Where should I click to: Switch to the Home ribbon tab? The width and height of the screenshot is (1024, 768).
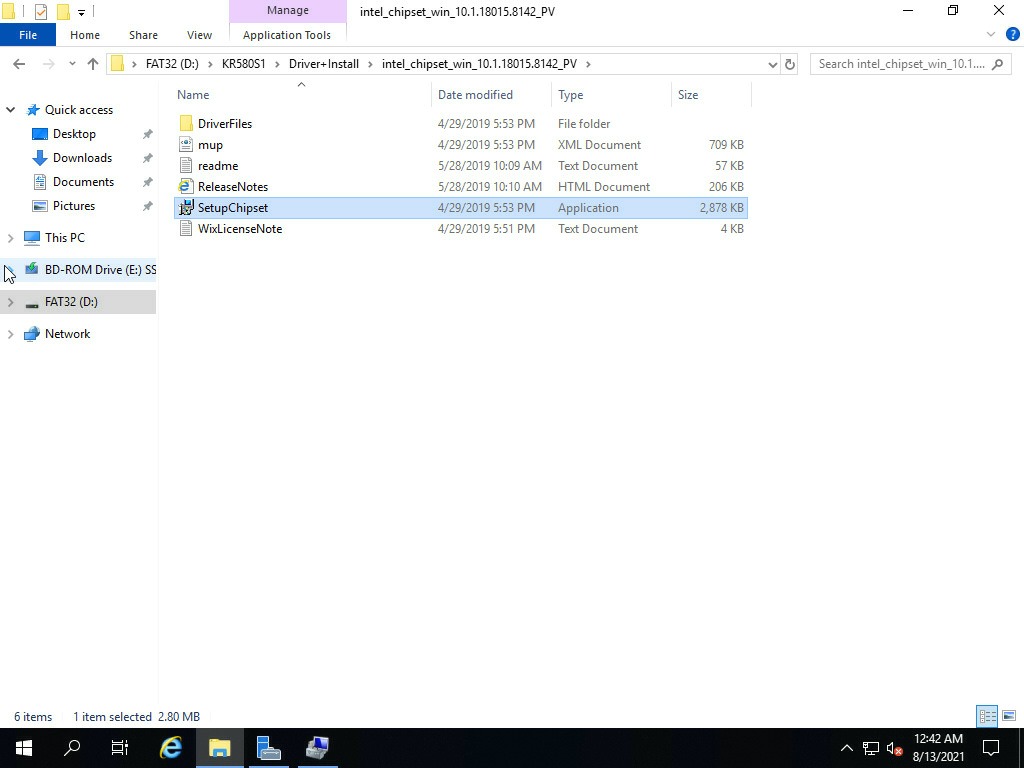85,35
